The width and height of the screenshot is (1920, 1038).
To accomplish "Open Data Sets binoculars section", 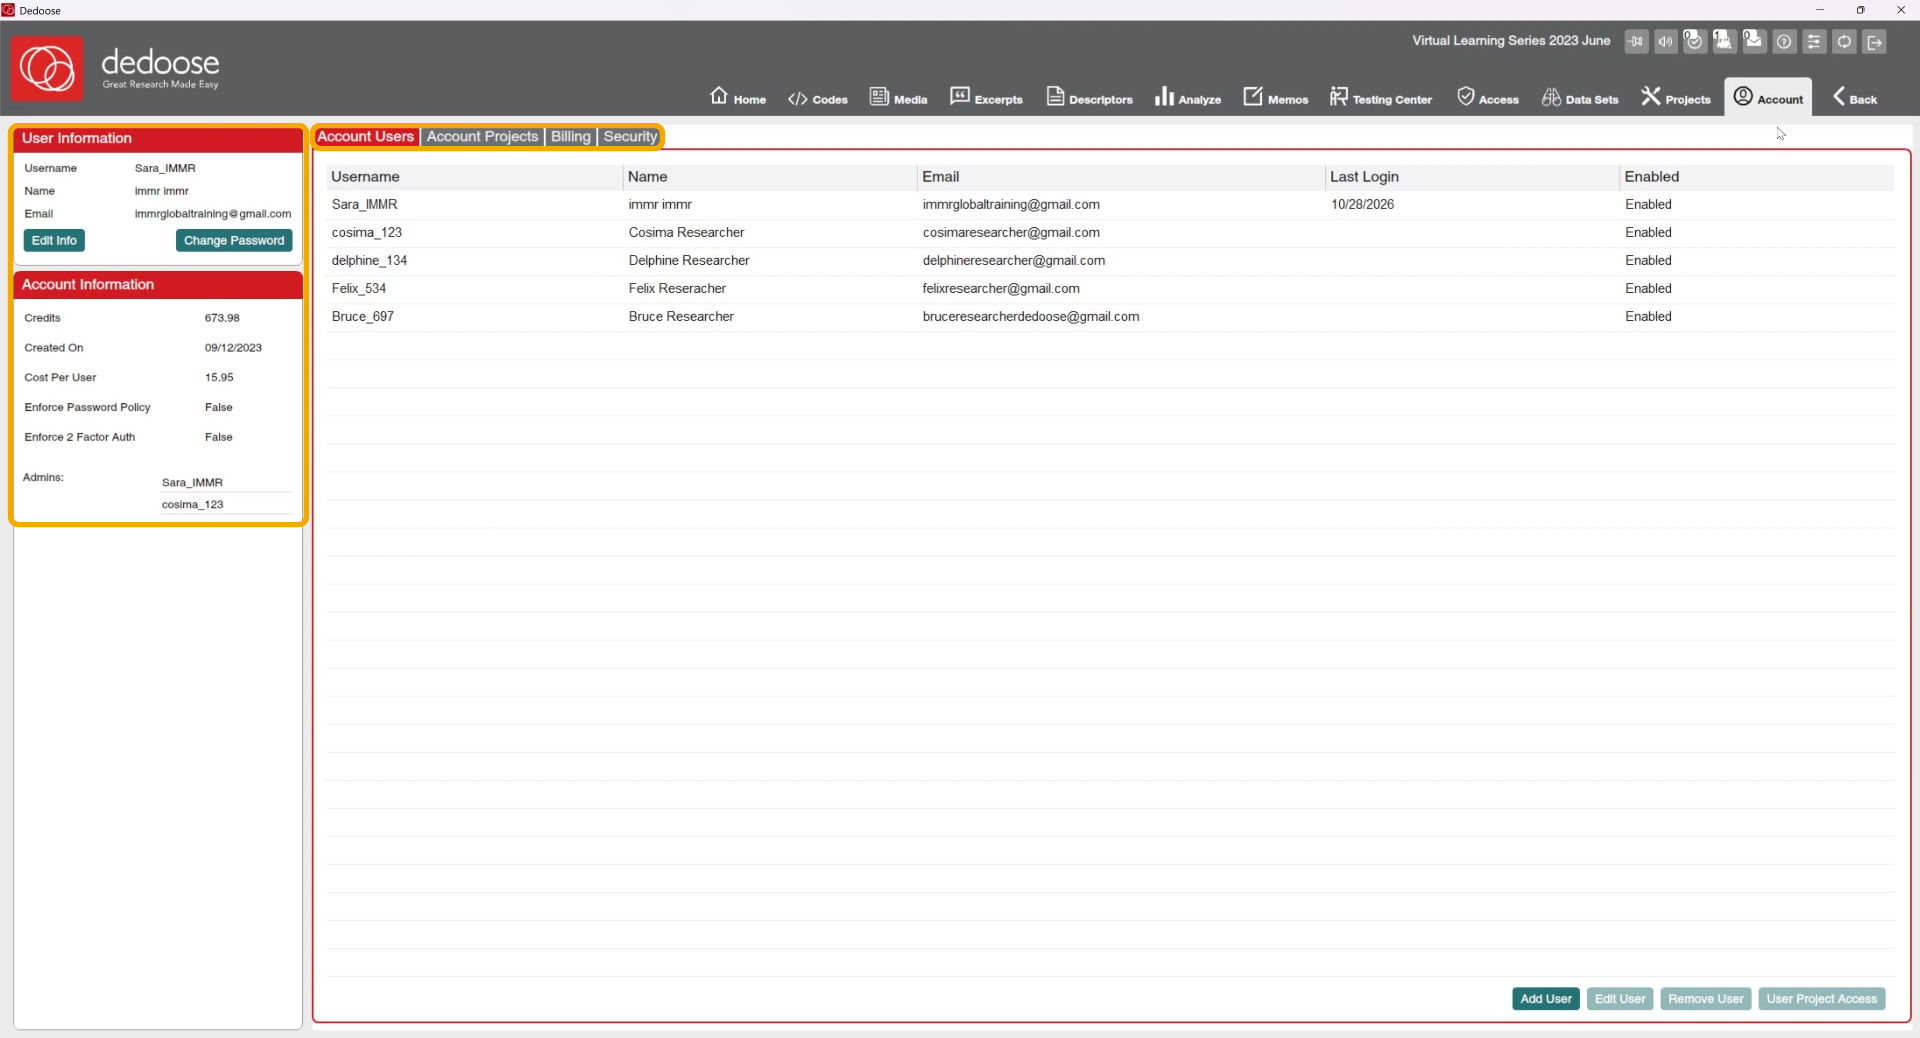I will pos(1580,97).
